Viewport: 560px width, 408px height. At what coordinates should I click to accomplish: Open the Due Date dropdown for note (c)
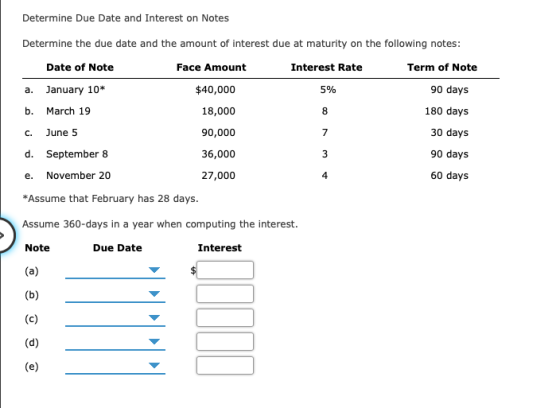115,318
